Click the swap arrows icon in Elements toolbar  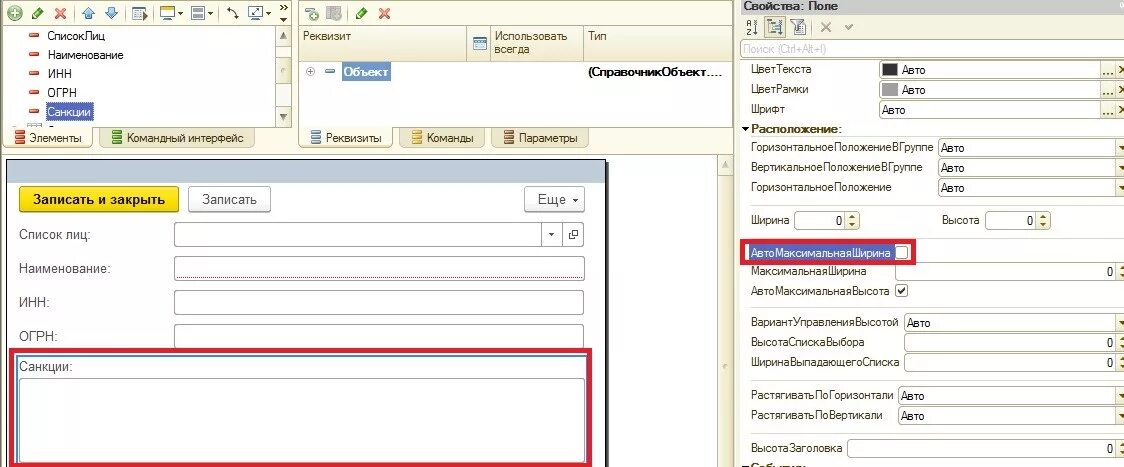[x=233, y=13]
